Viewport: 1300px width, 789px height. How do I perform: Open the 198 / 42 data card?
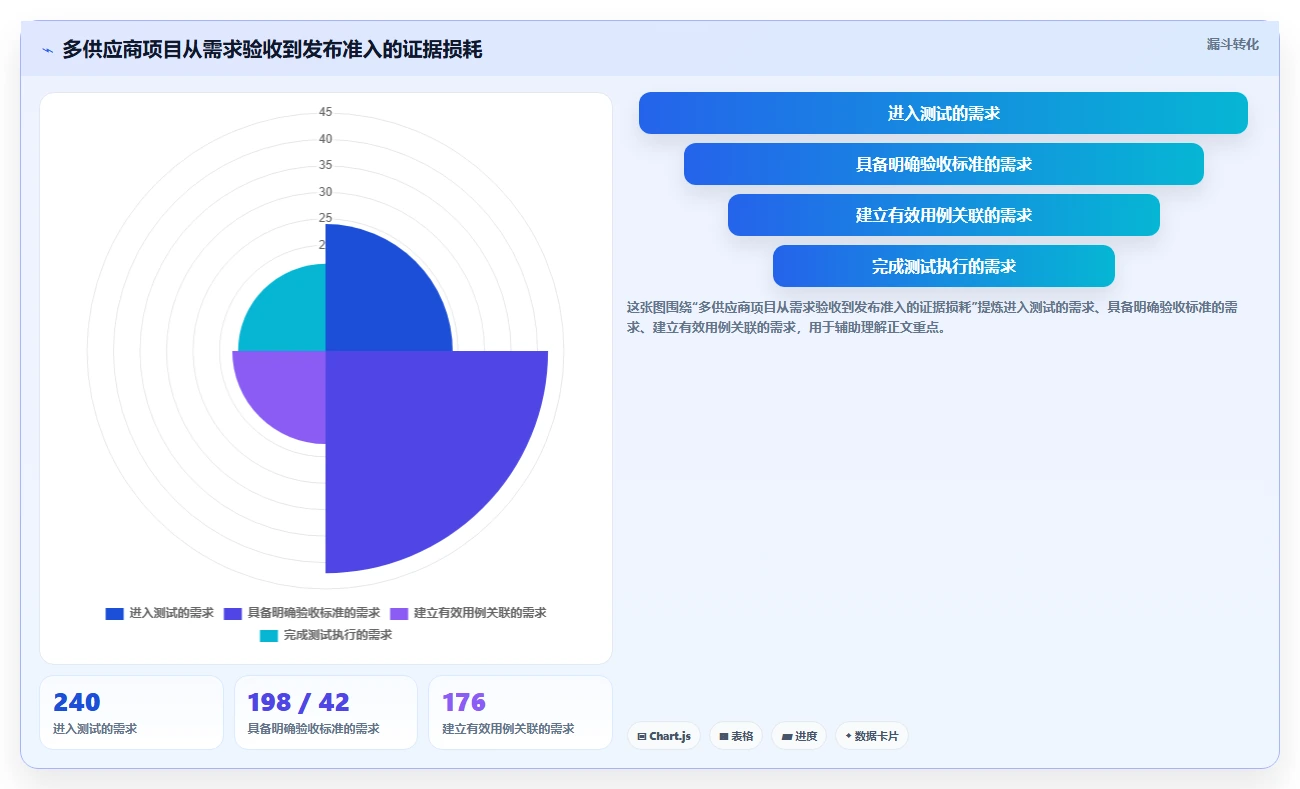pos(325,712)
